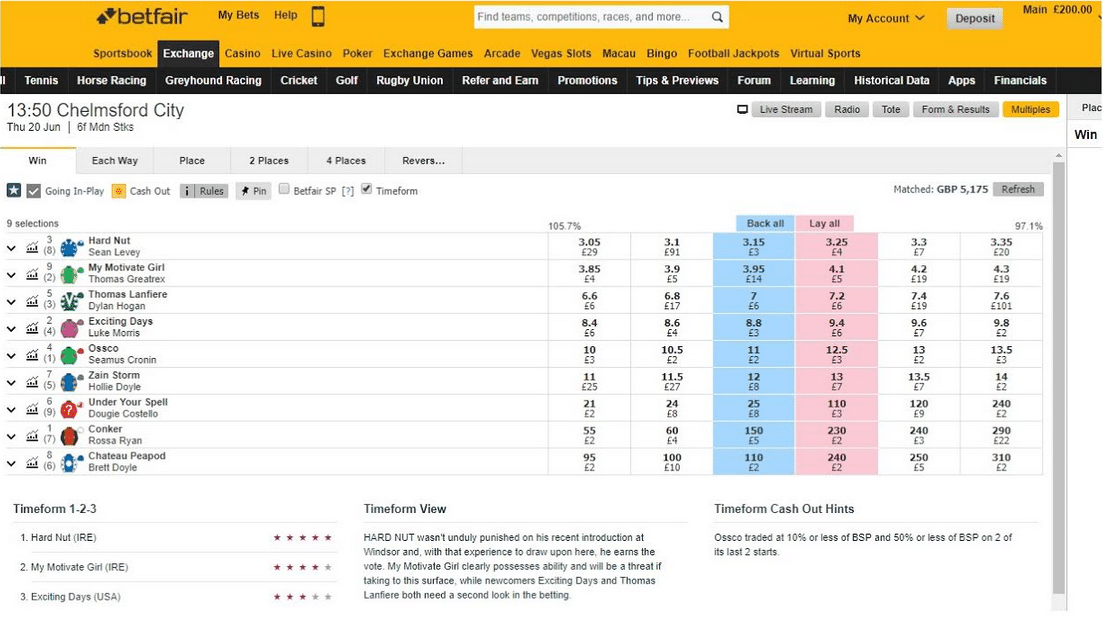
Task: Click Zain Storm blue silks icon
Action: [70, 381]
